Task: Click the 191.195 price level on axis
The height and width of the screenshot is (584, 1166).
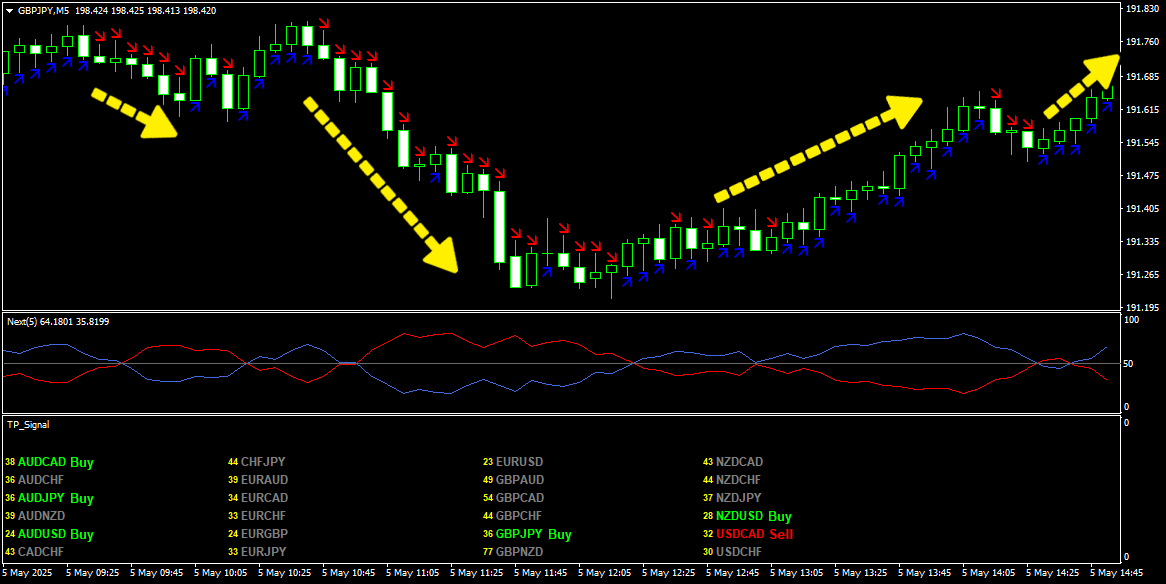Action: (x=1140, y=307)
